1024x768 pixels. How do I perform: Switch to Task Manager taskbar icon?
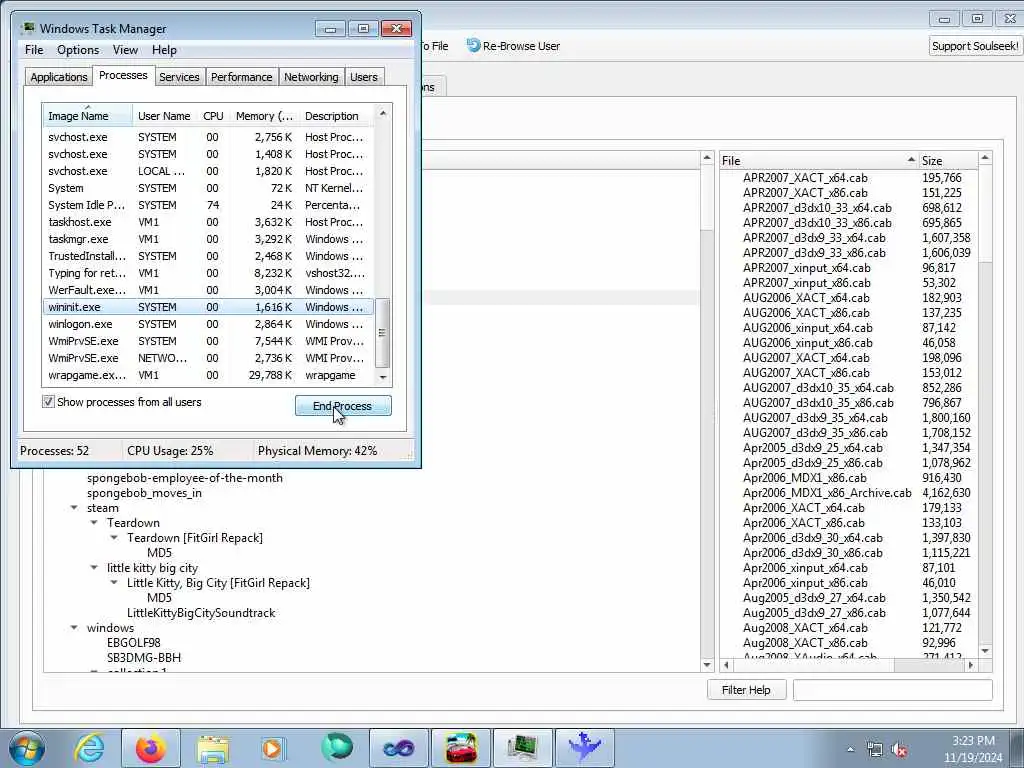tap(522, 748)
